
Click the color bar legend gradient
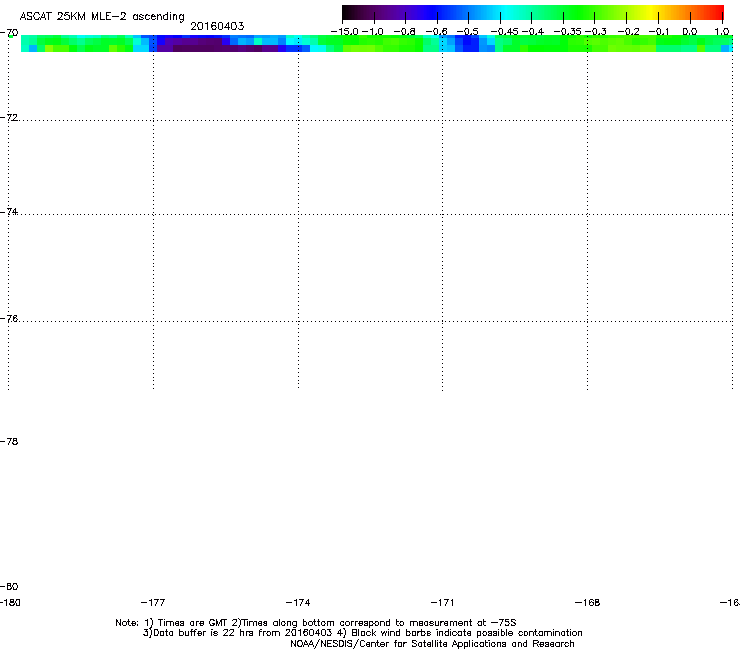pyautogui.click(x=533, y=12)
